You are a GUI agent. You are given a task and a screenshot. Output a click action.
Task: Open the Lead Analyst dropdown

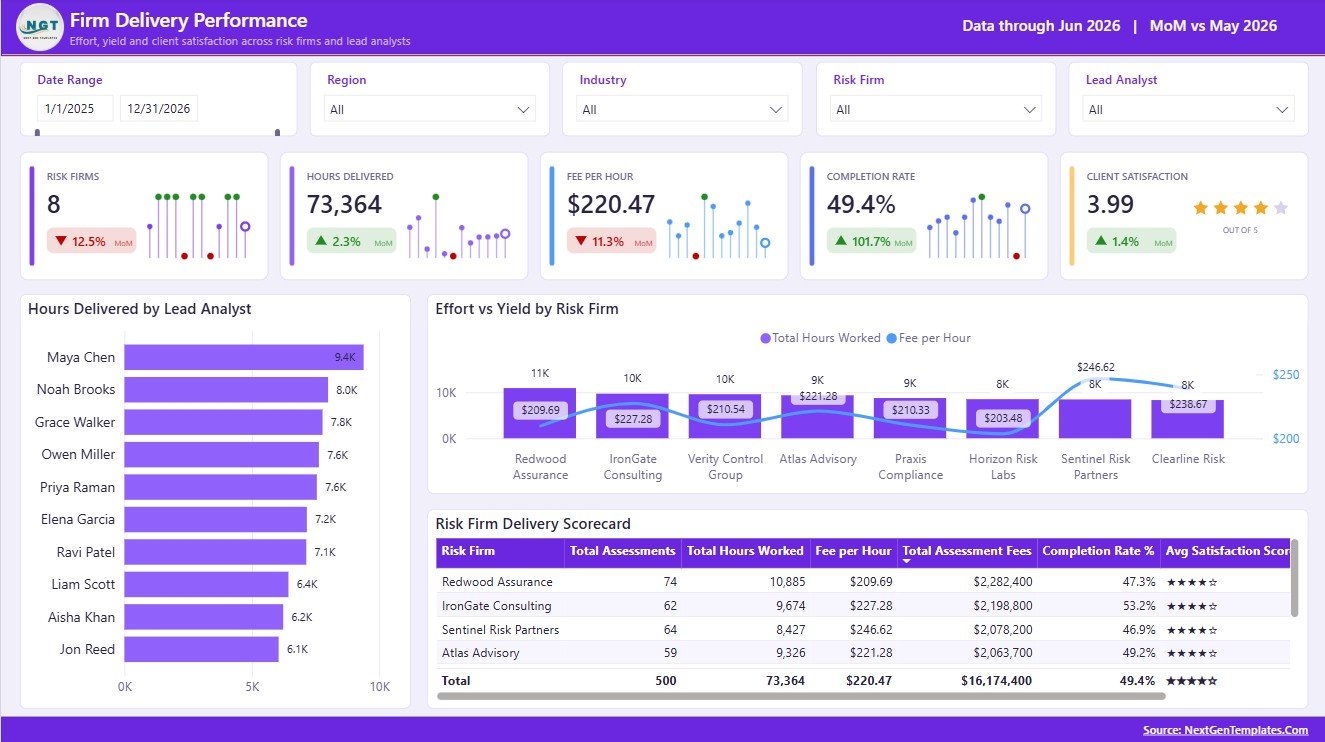coord(1189,109)
